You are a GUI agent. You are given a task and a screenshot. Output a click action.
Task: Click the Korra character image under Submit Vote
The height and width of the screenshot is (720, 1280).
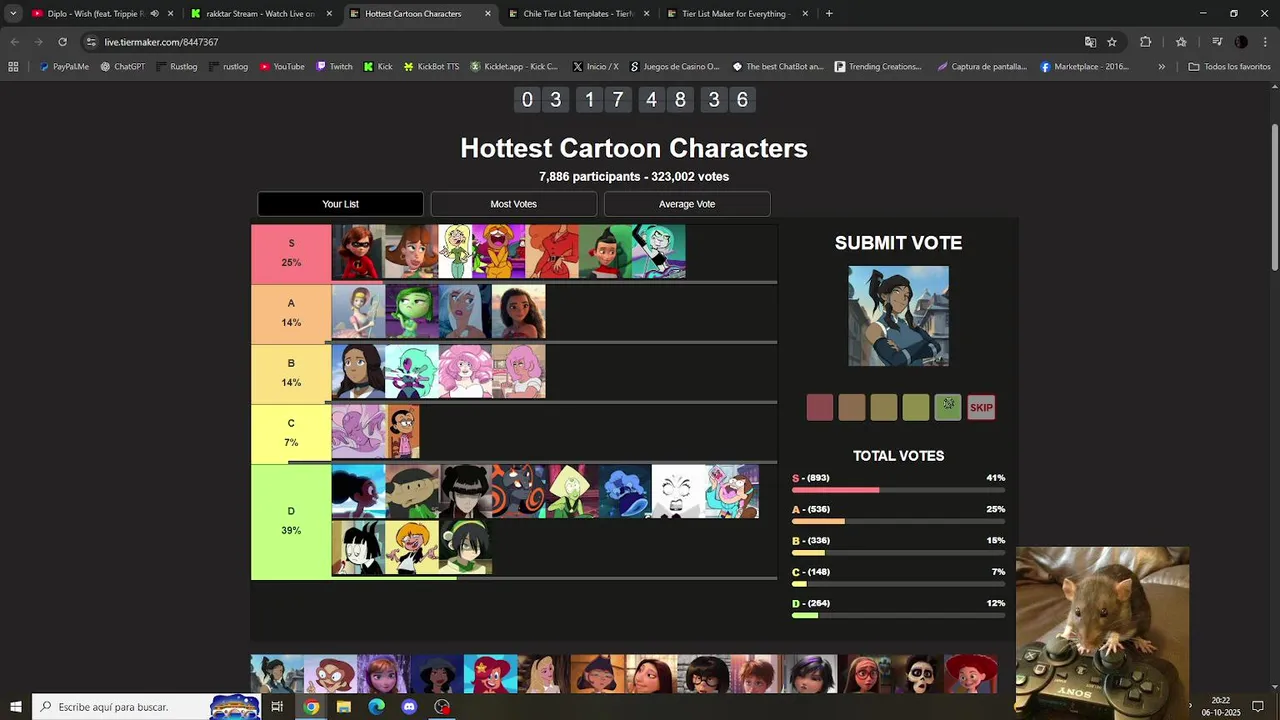tap(898, 316)
